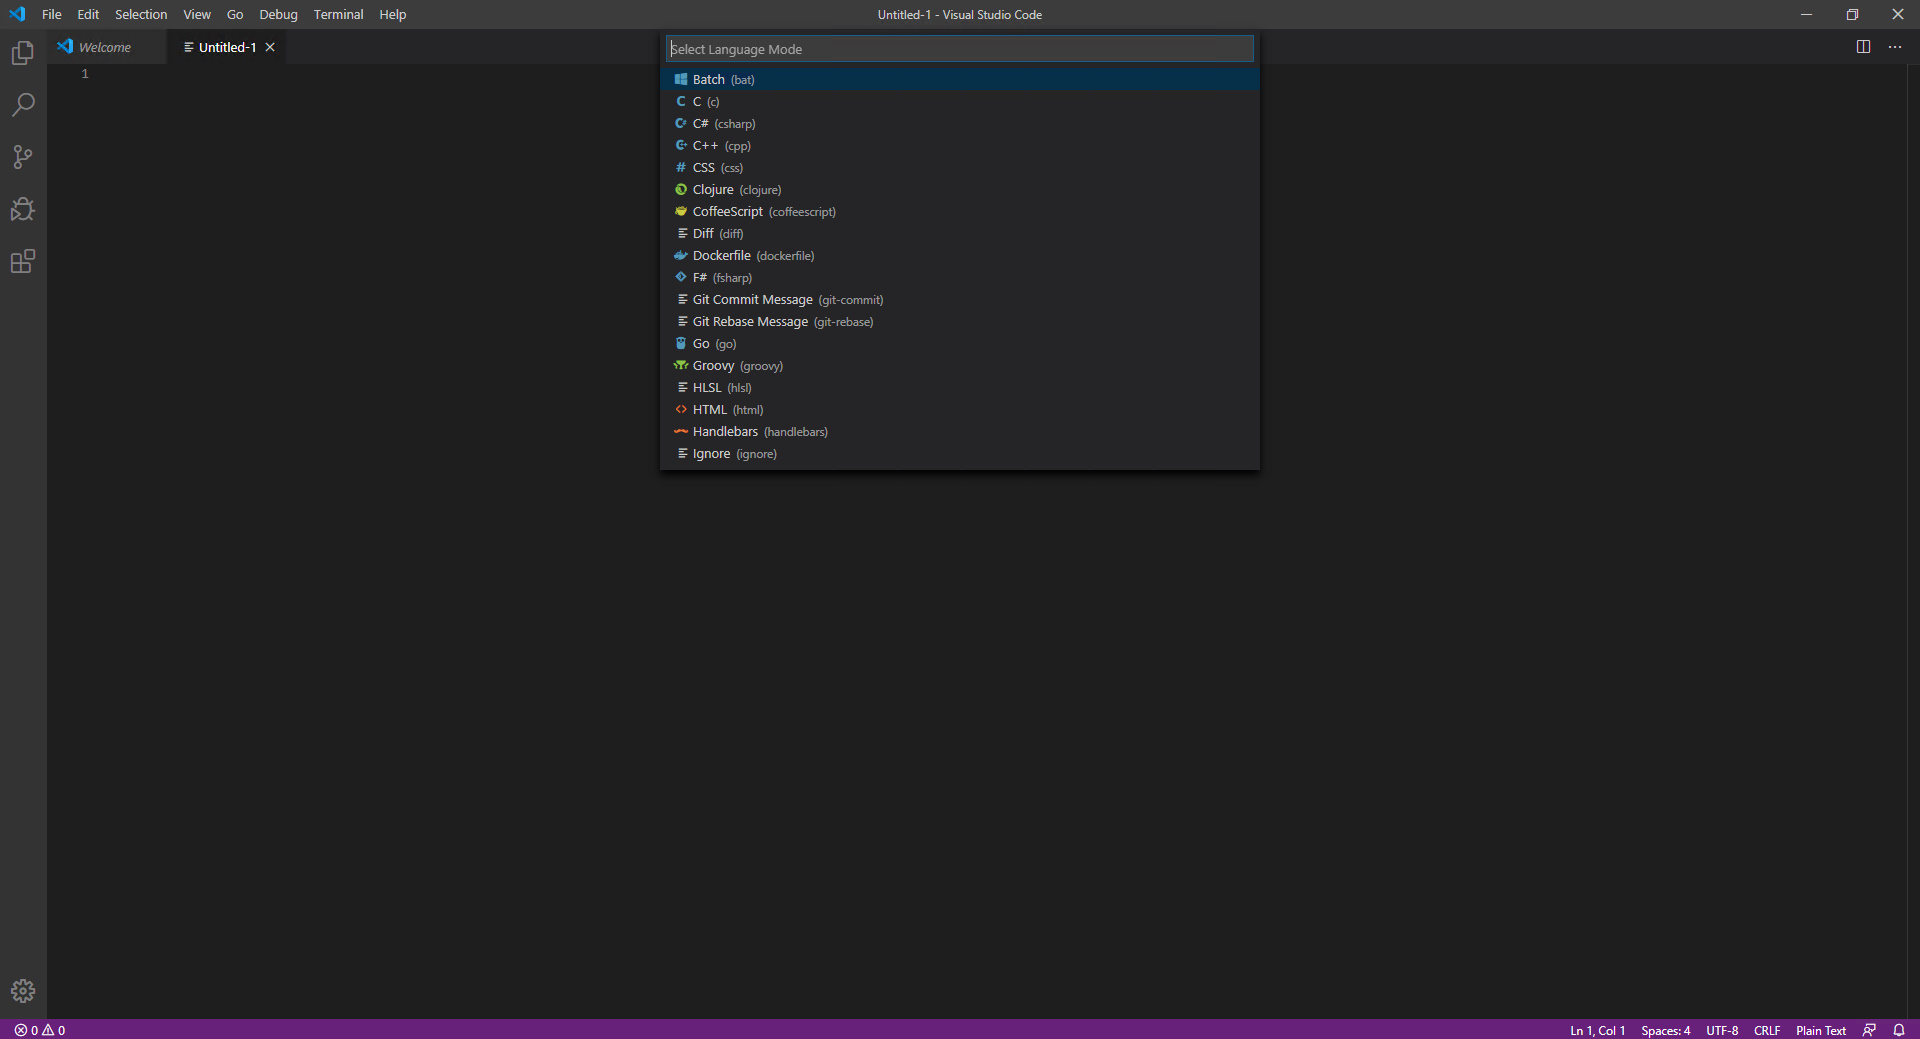
Task: Open the editor More Actions menu
Action: point(1895,47)
